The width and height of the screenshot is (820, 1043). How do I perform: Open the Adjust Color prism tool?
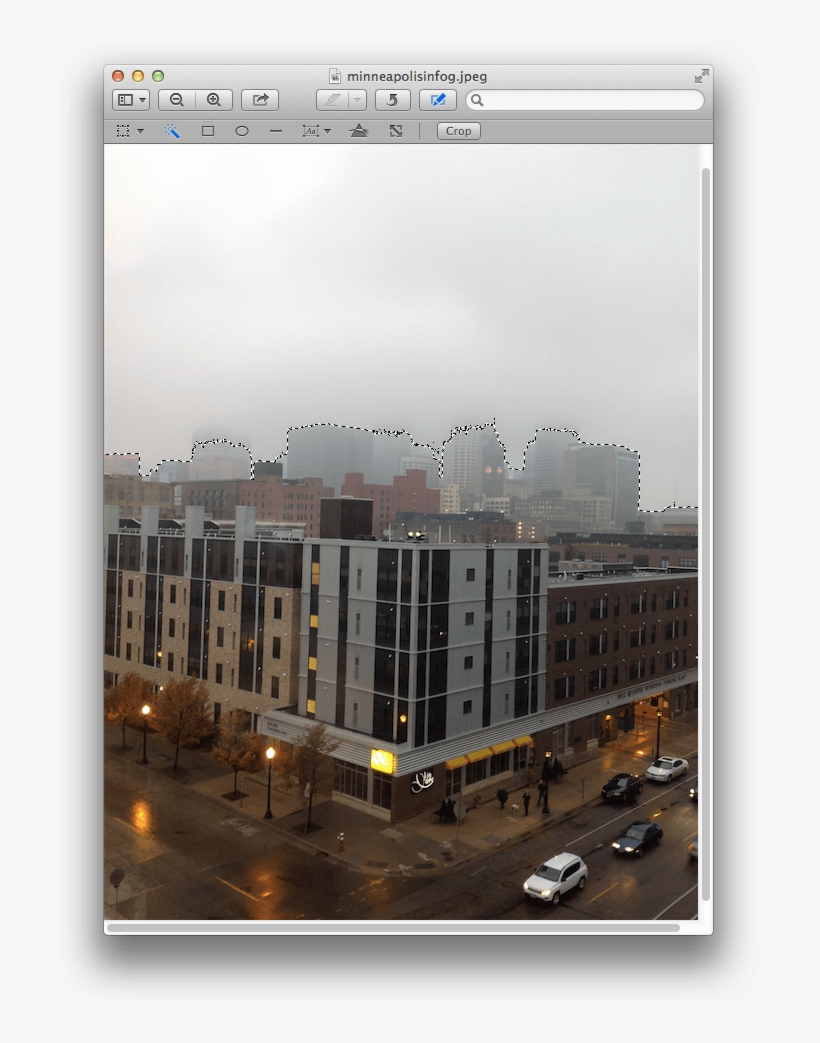coord(358,130)
